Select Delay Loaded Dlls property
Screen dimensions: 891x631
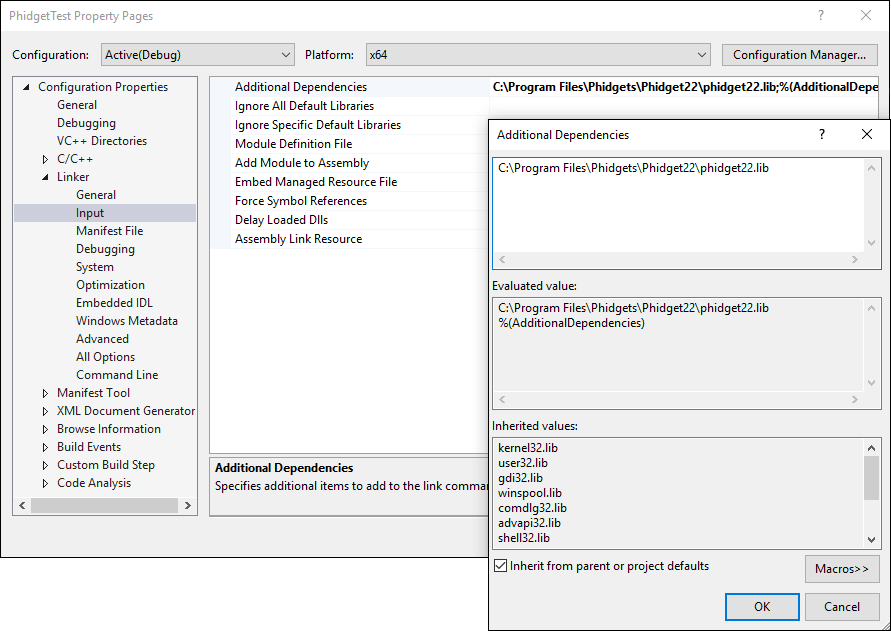coord(349,220)
